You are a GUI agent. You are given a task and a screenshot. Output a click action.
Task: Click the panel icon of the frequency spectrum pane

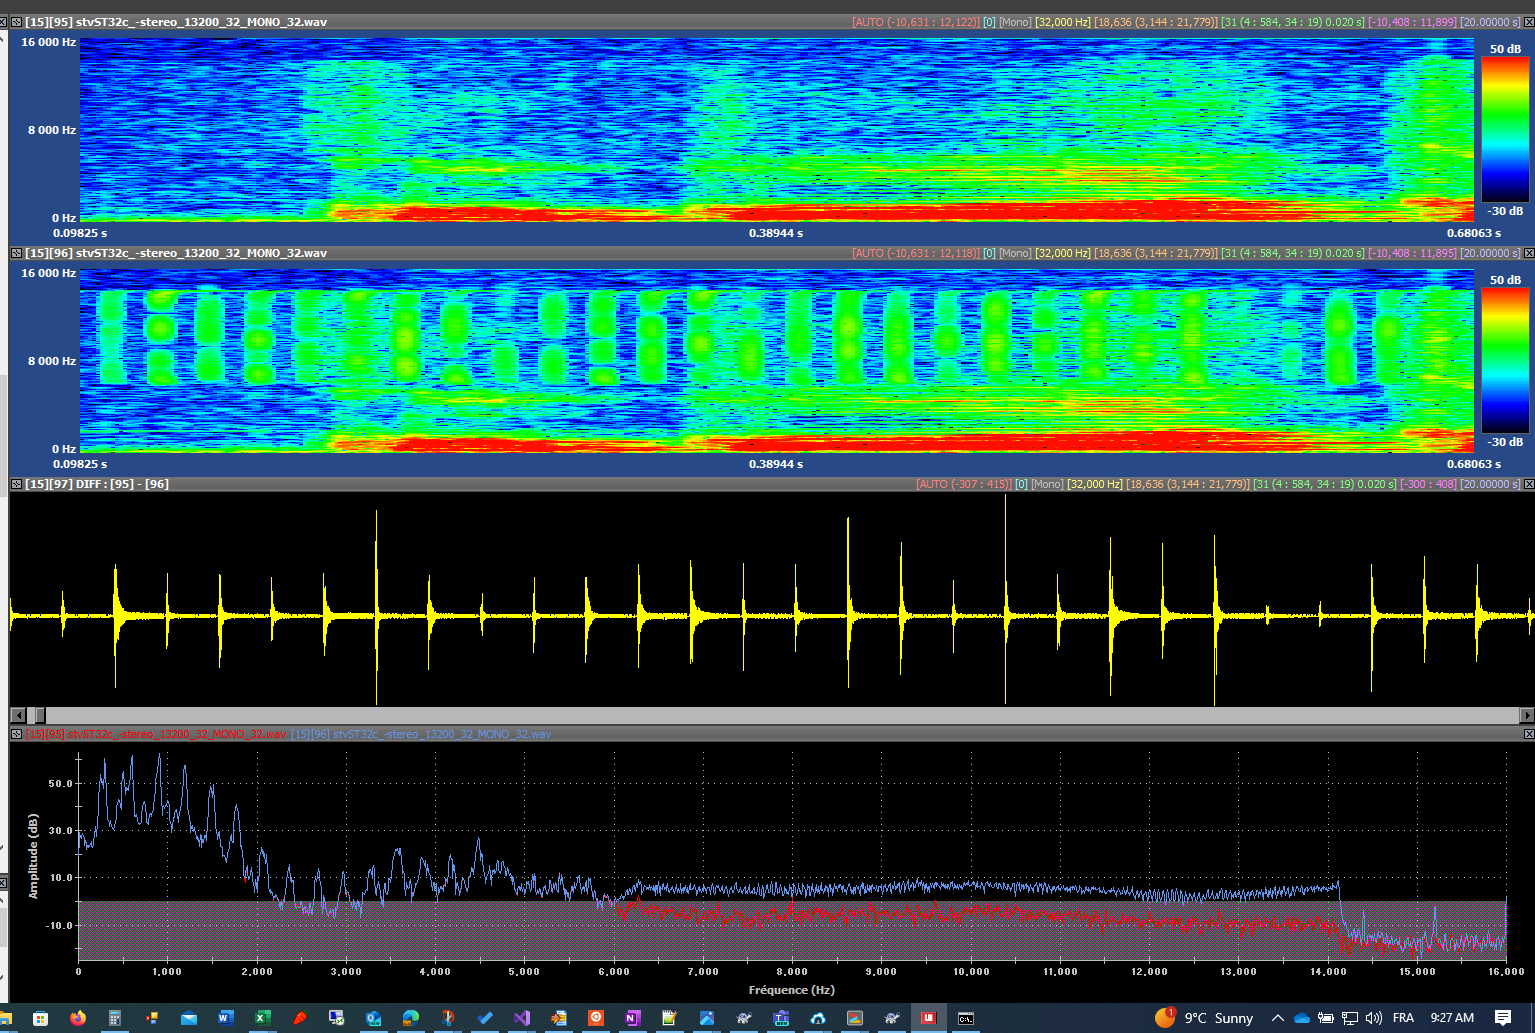(16, 734)
